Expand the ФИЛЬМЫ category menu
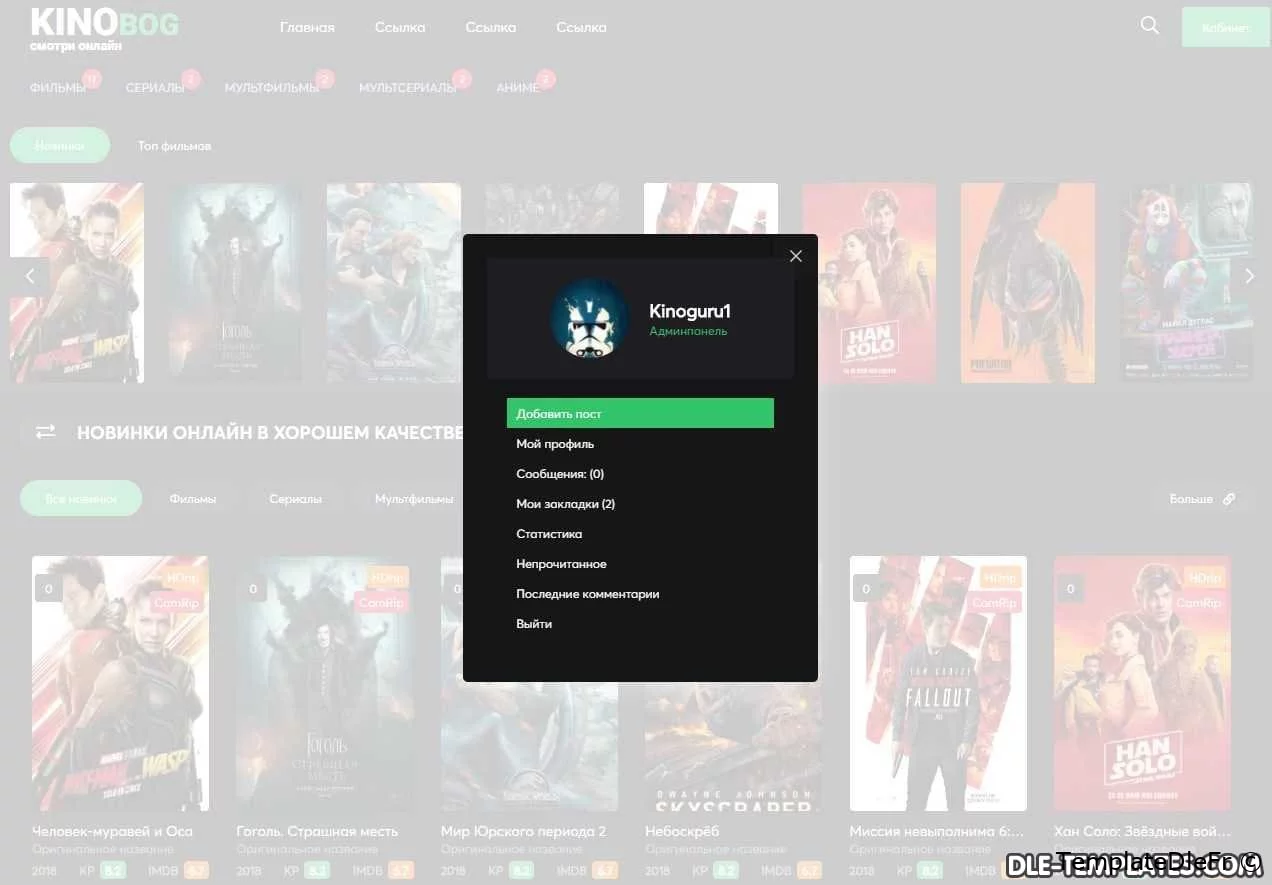Image resolution: width=1272 pixels, height=885 pixels. [58, 88]
